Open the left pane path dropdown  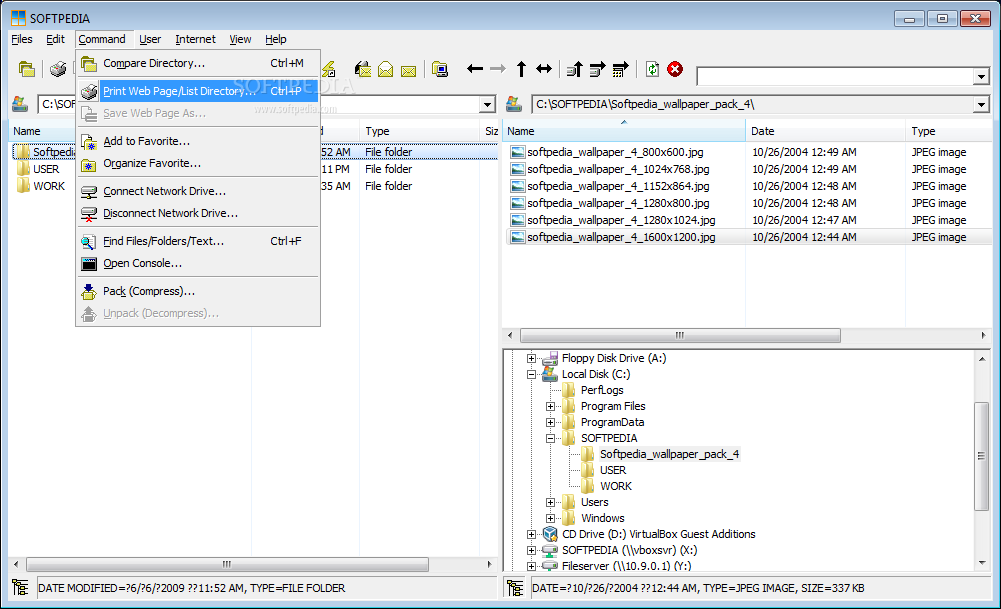point(487,104)
